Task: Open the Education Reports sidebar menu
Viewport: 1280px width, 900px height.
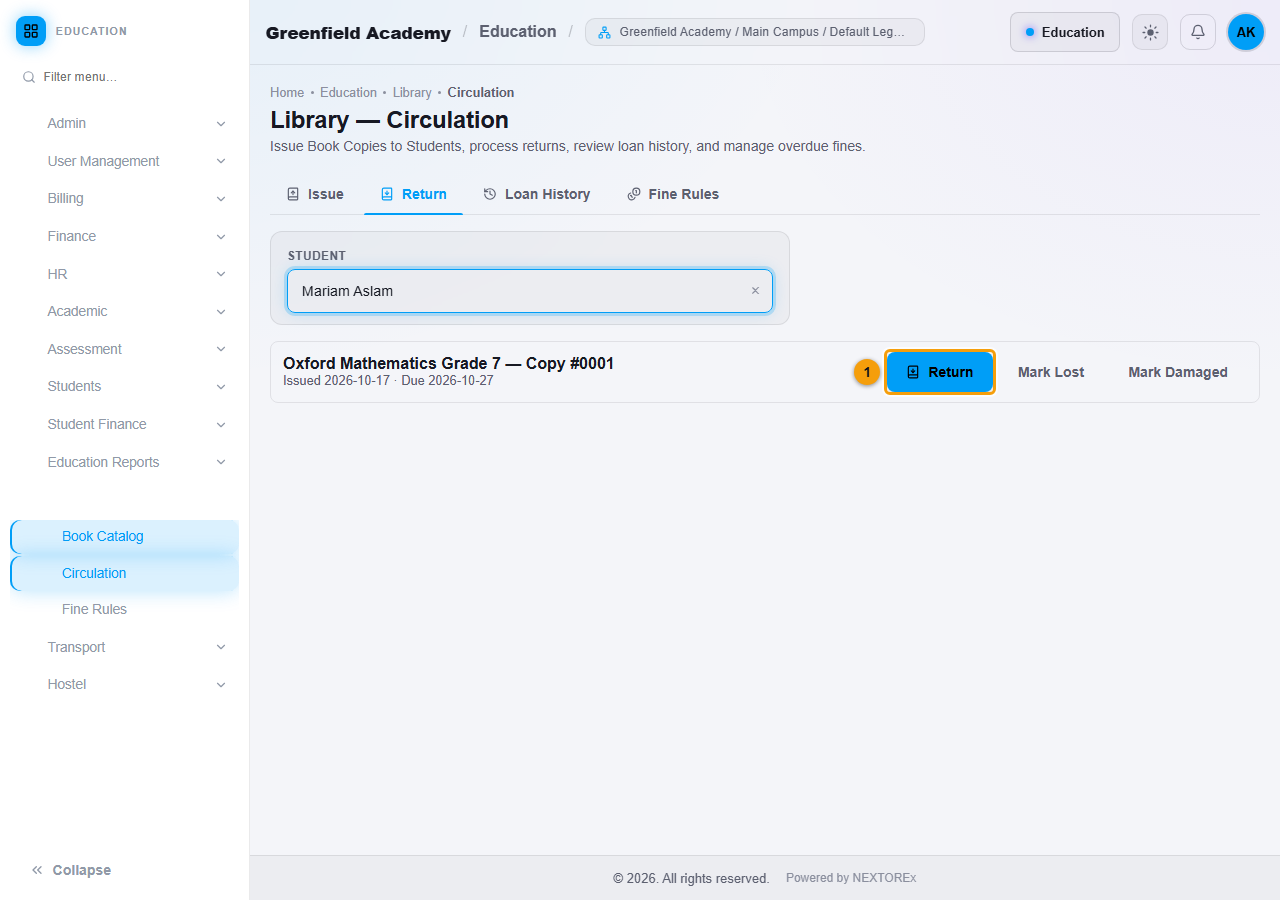Action: click(125, 462)
